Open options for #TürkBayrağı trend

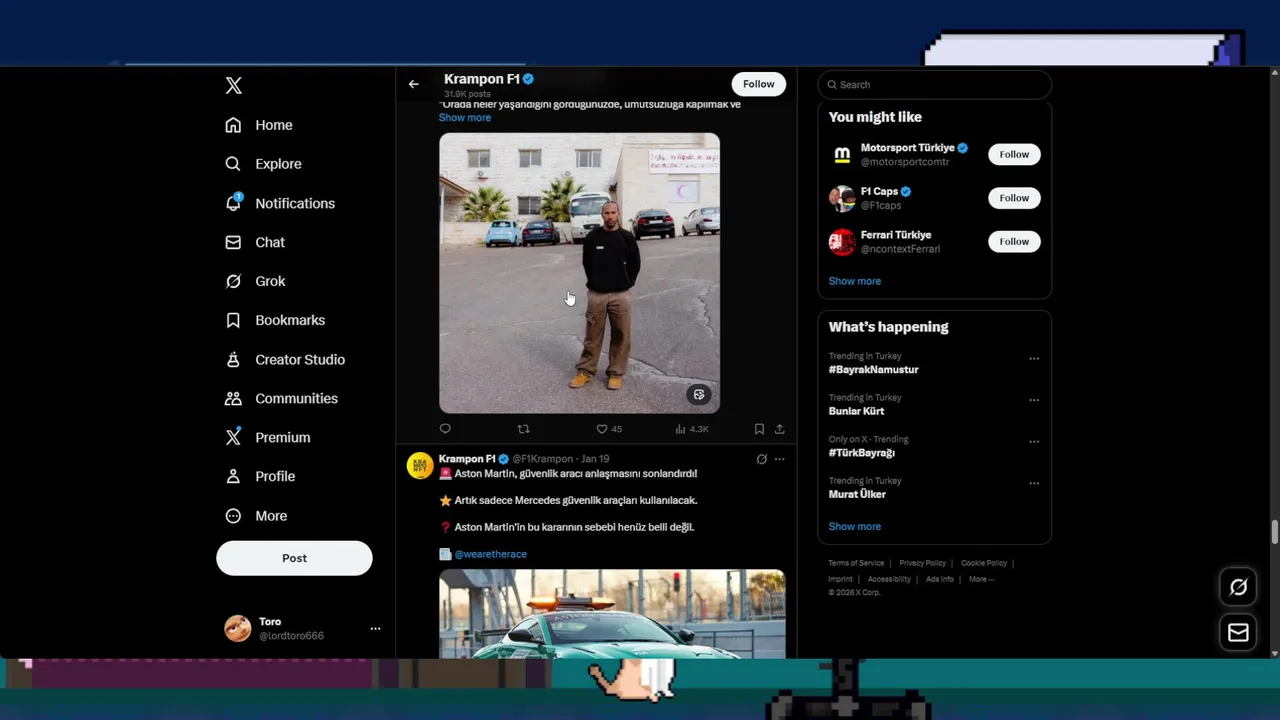1034,441
